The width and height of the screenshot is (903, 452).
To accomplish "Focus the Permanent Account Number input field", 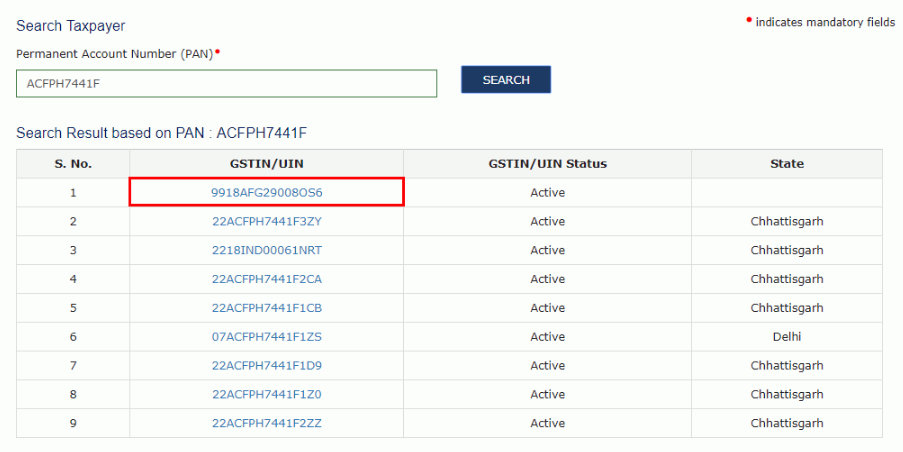I will tap(226, 83).
